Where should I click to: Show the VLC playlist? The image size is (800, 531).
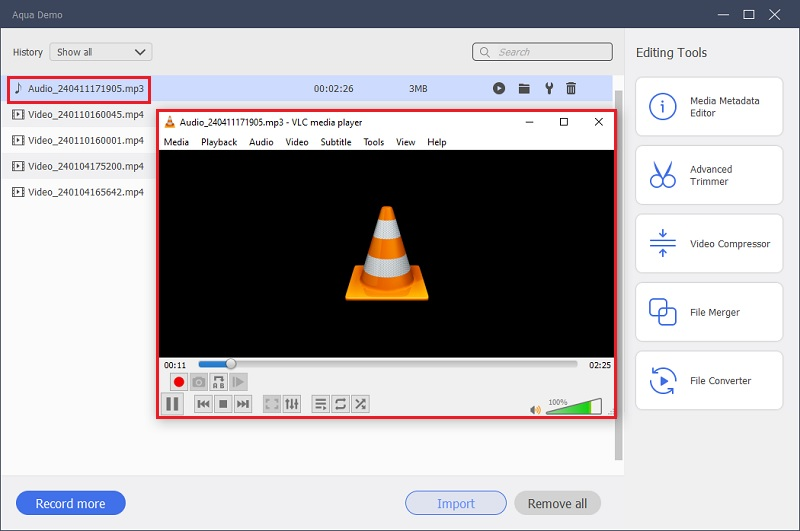click(320, 404)
